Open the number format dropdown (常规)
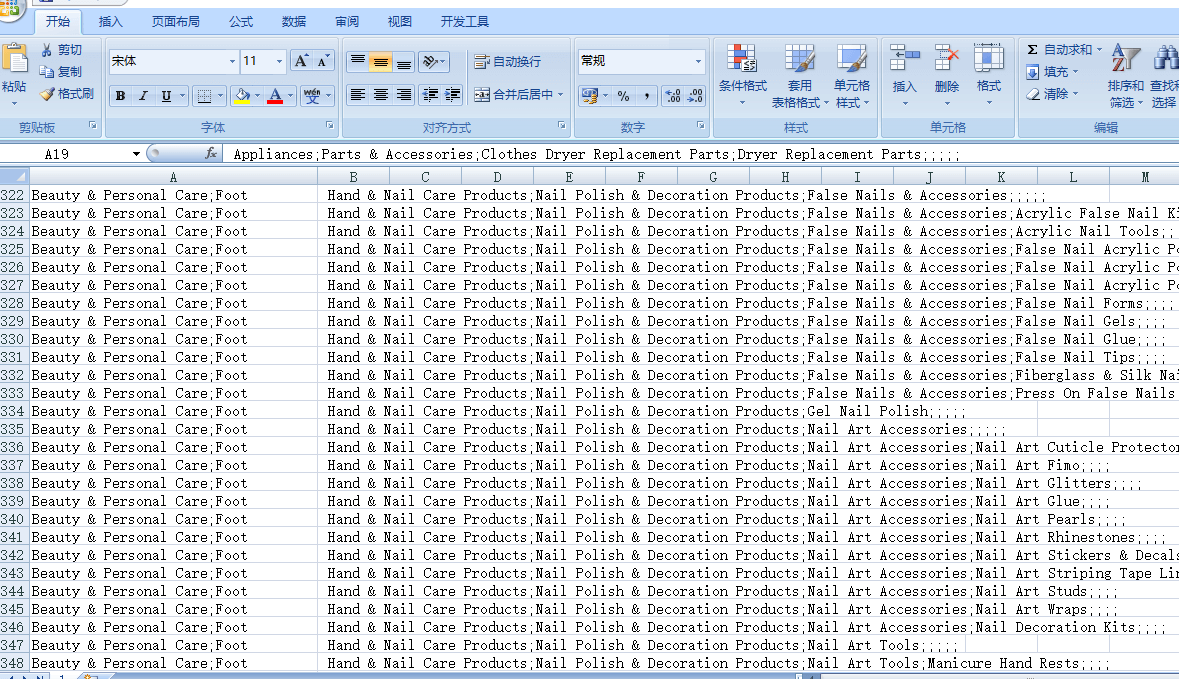Screen dimensions: 1179x679 [x=698, y=62]
